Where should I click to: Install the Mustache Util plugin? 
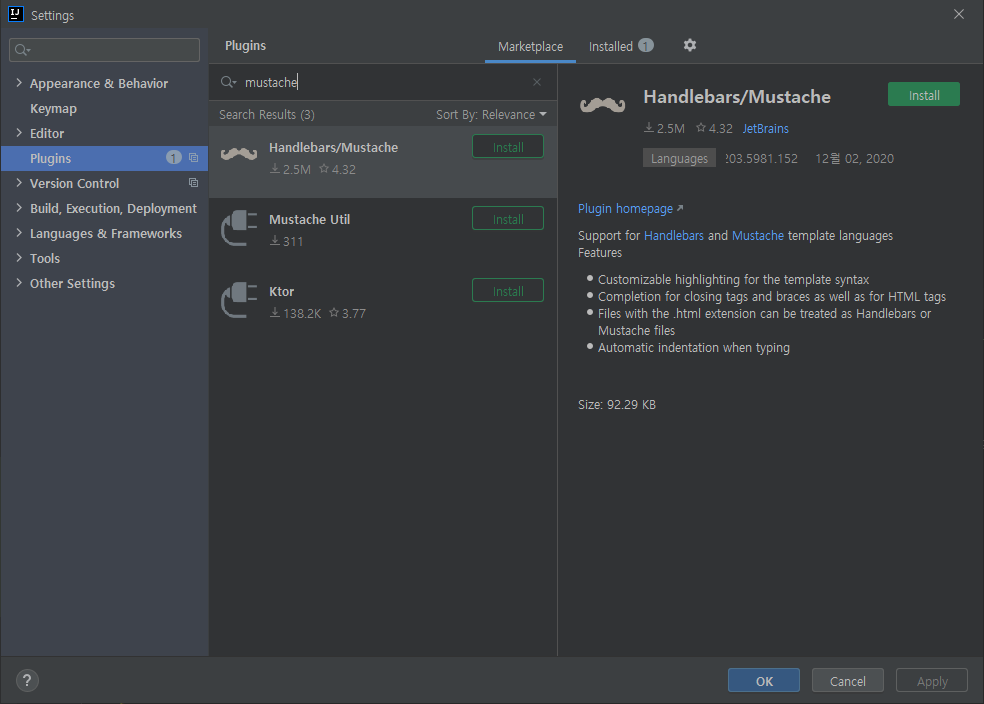pos(508,219)
